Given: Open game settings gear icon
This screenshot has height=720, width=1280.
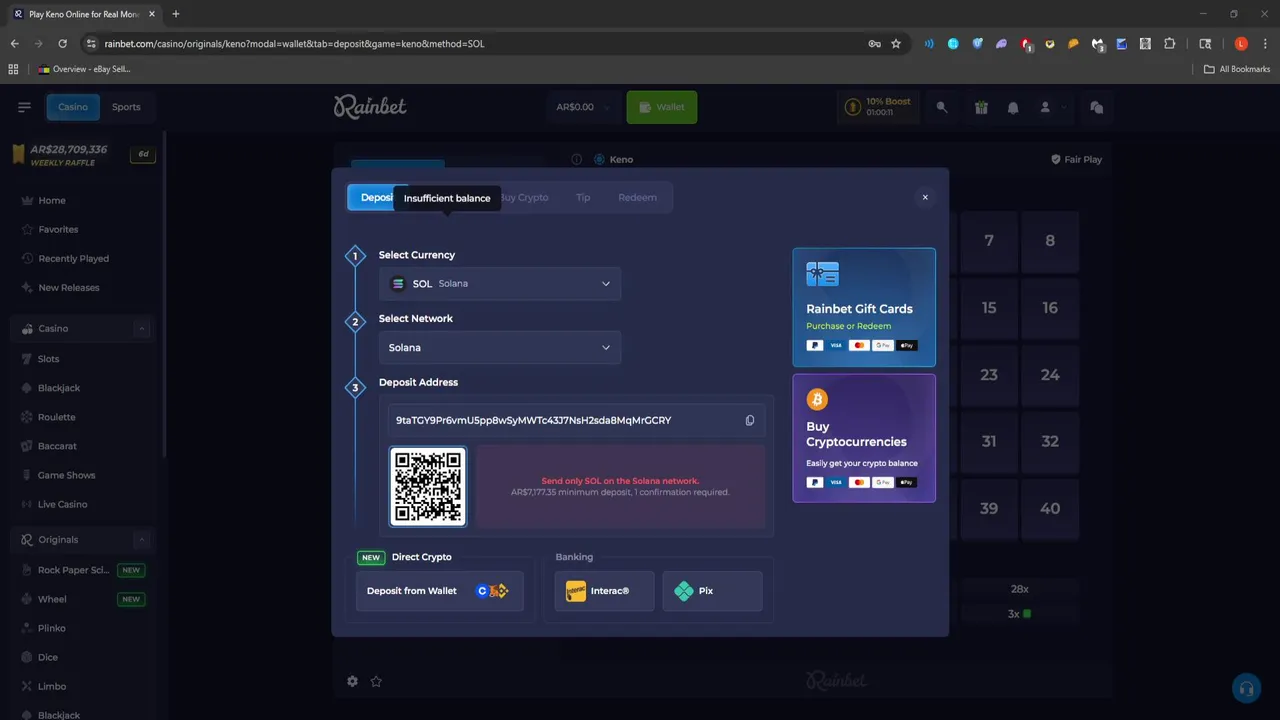Looking at the screenshot, I should (x=352, y=681).
